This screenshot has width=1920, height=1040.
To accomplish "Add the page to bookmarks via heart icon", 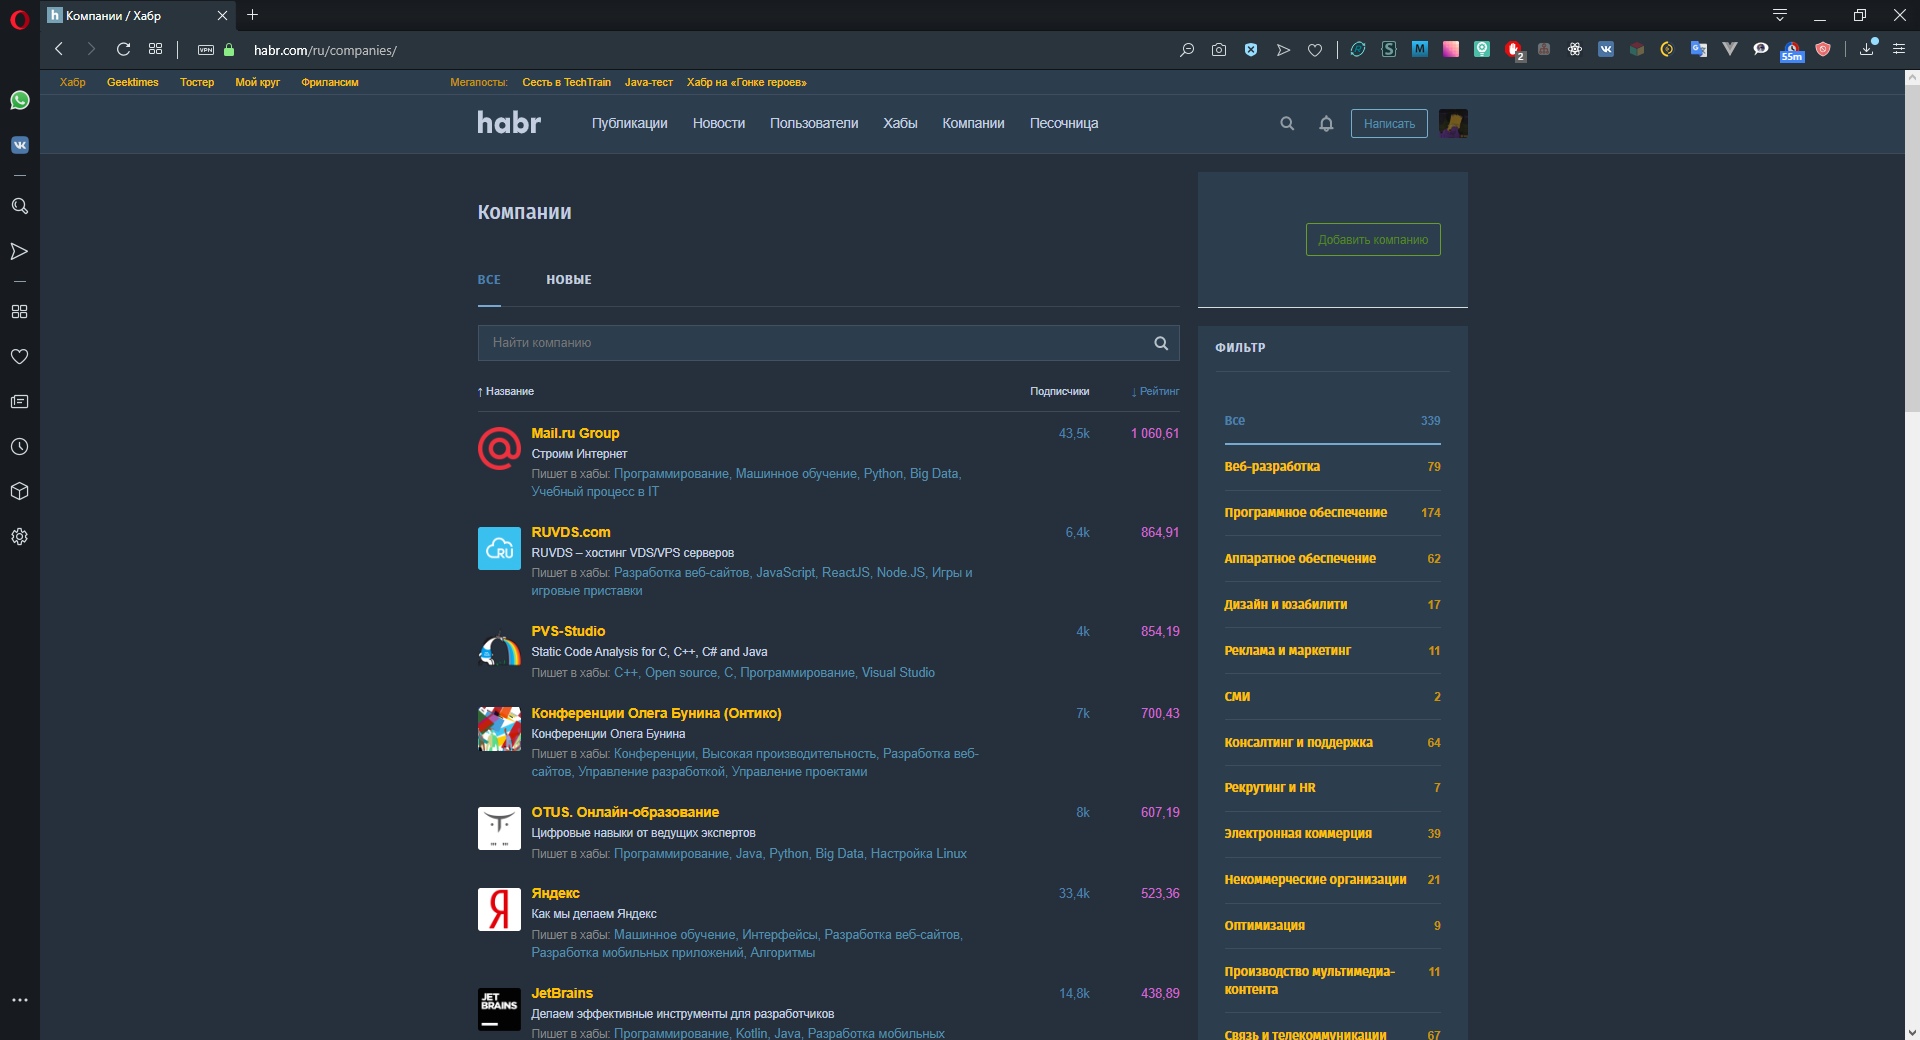I will pos(1315,50).
